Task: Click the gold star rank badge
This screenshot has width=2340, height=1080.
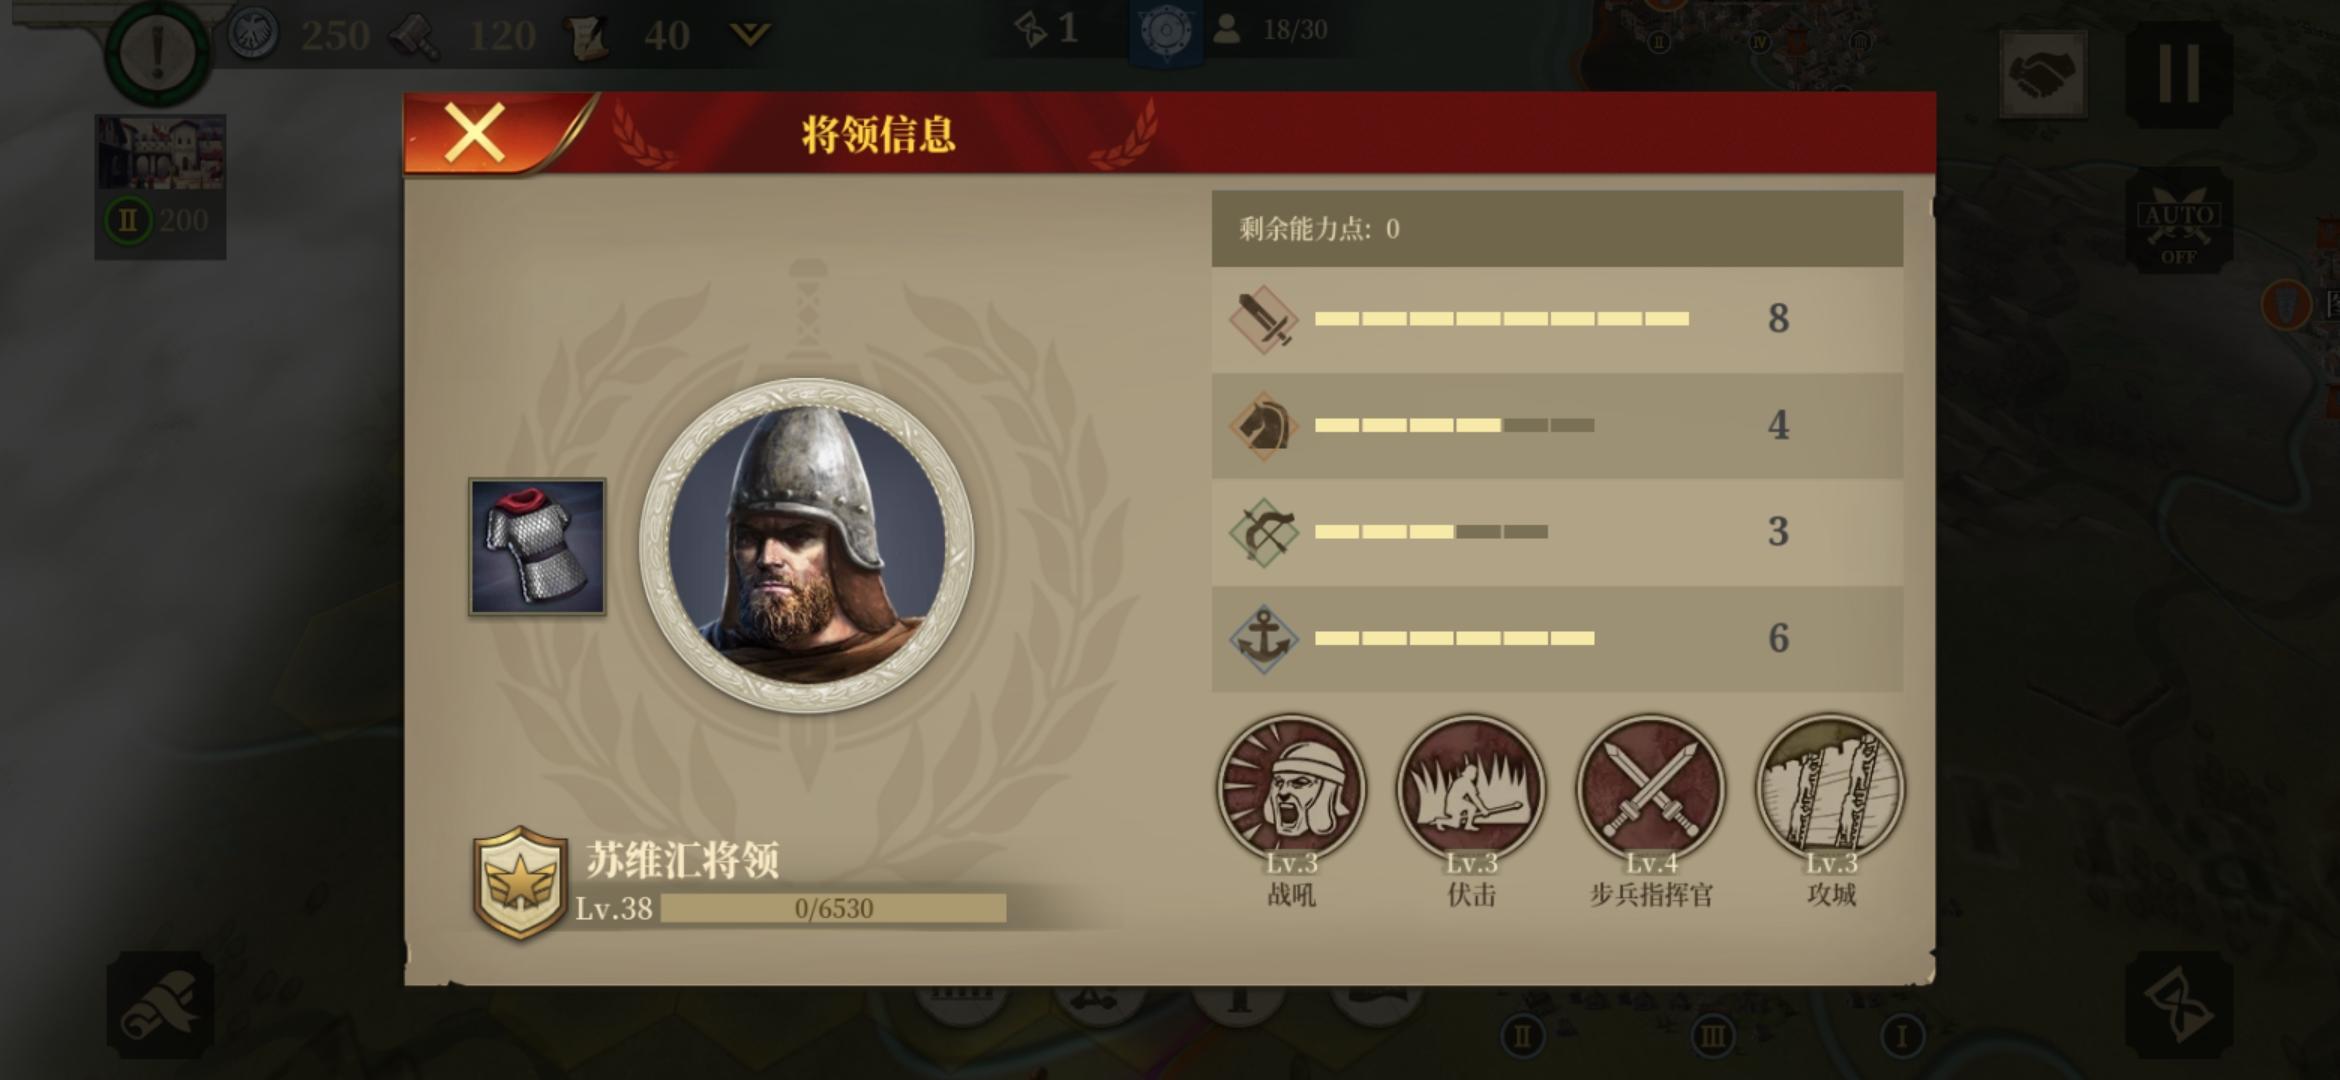Action: pyautogui.click(x=520, y=883)
